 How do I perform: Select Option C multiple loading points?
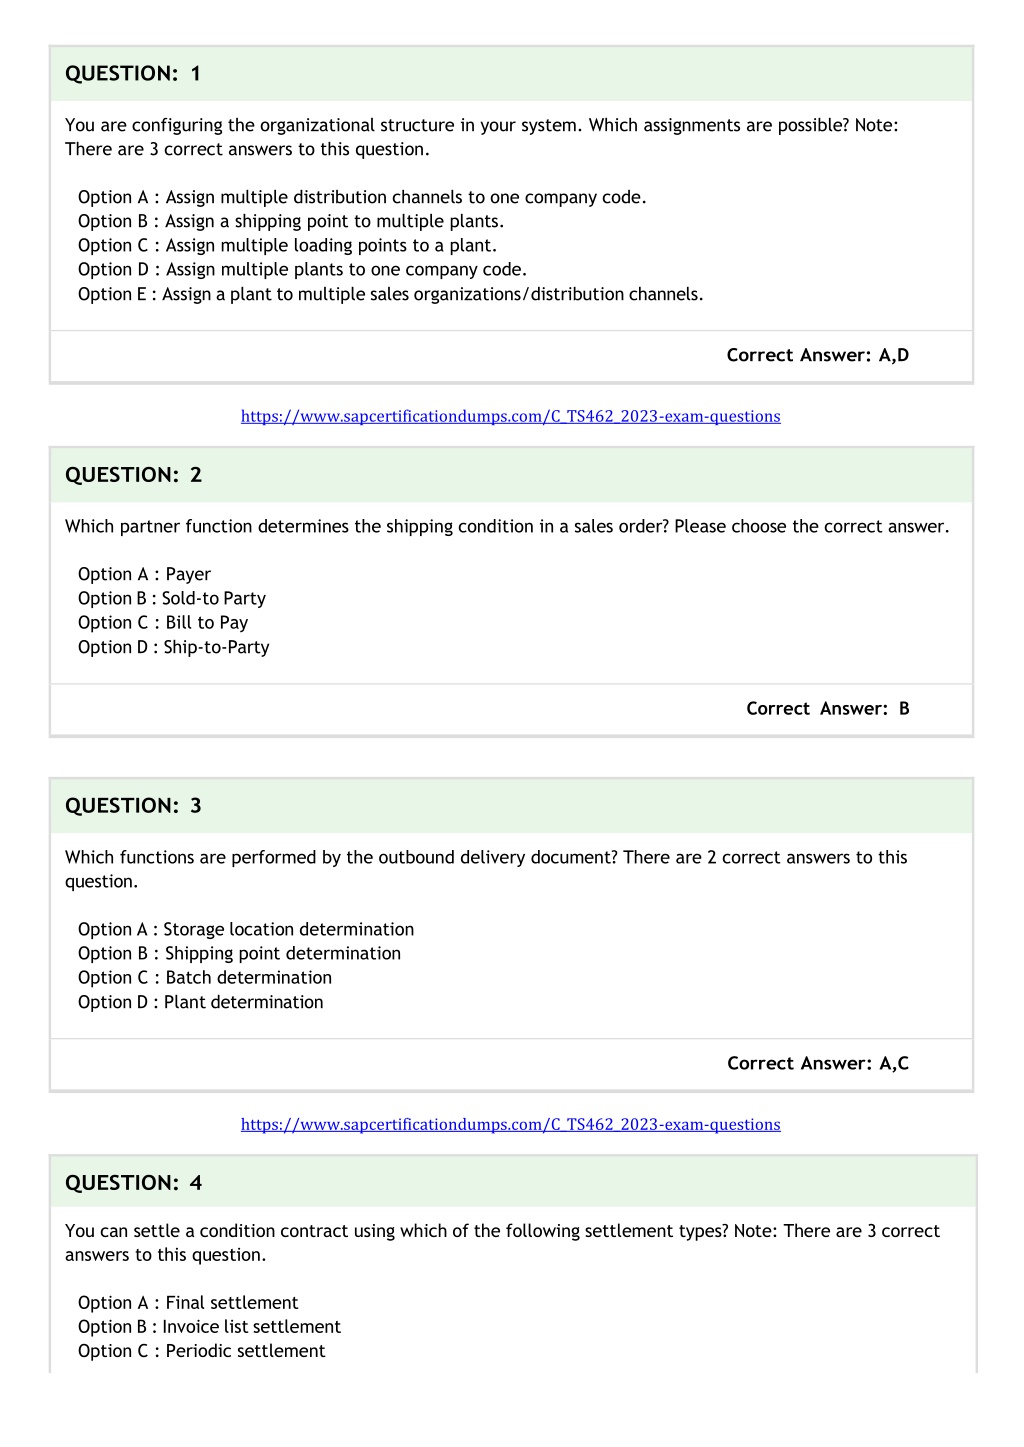[287, 245]
